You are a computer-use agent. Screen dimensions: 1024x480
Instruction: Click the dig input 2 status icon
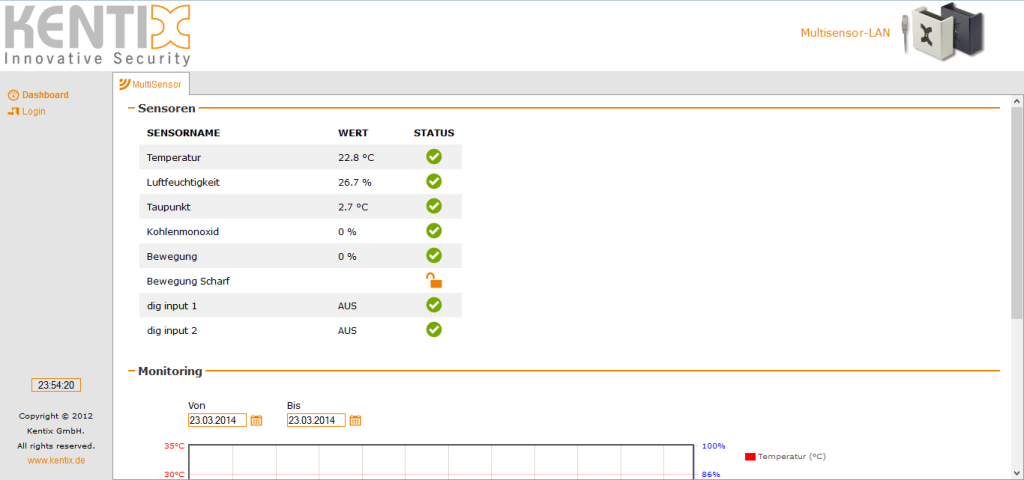point(434,329)
